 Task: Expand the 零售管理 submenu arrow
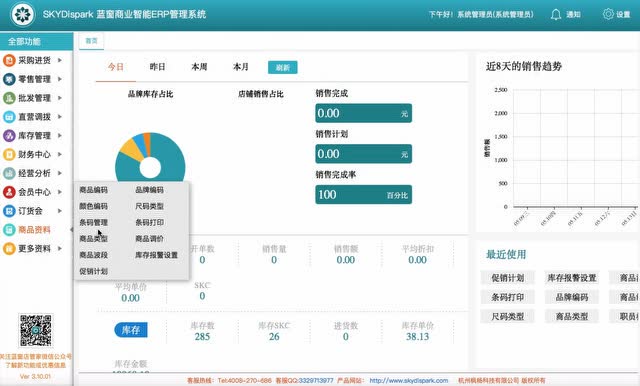[x=60, y=79]
